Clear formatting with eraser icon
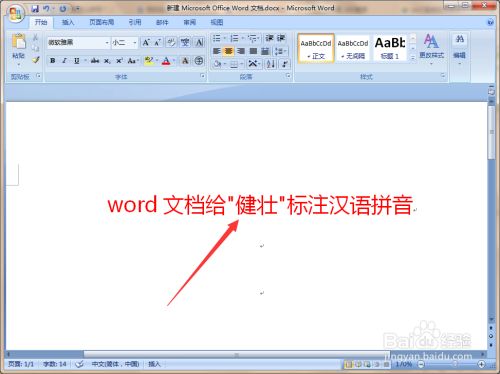Screen dimensions: 500x374 pyautogui.click(x=171, y=42)
